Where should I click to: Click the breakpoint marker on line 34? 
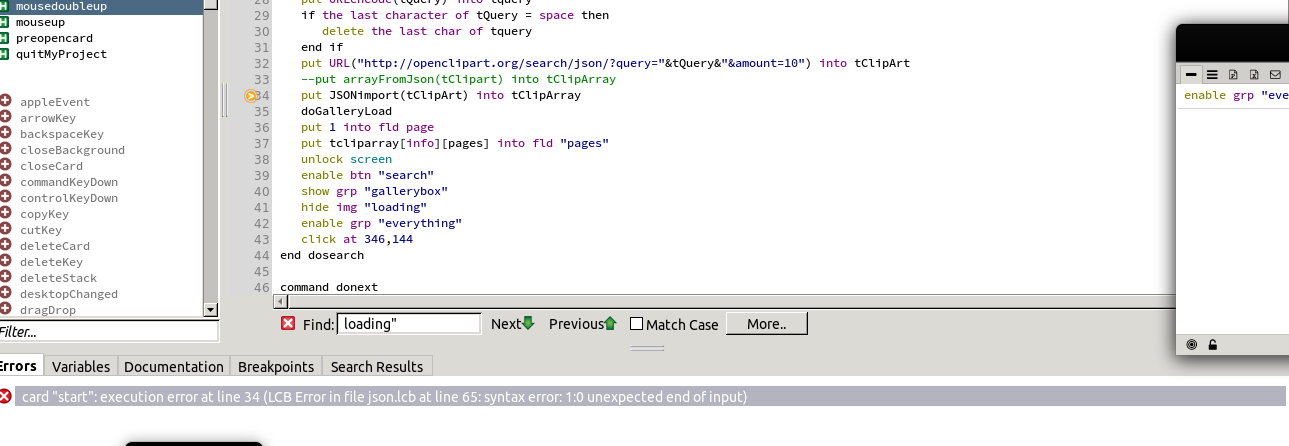coord(251,96)
